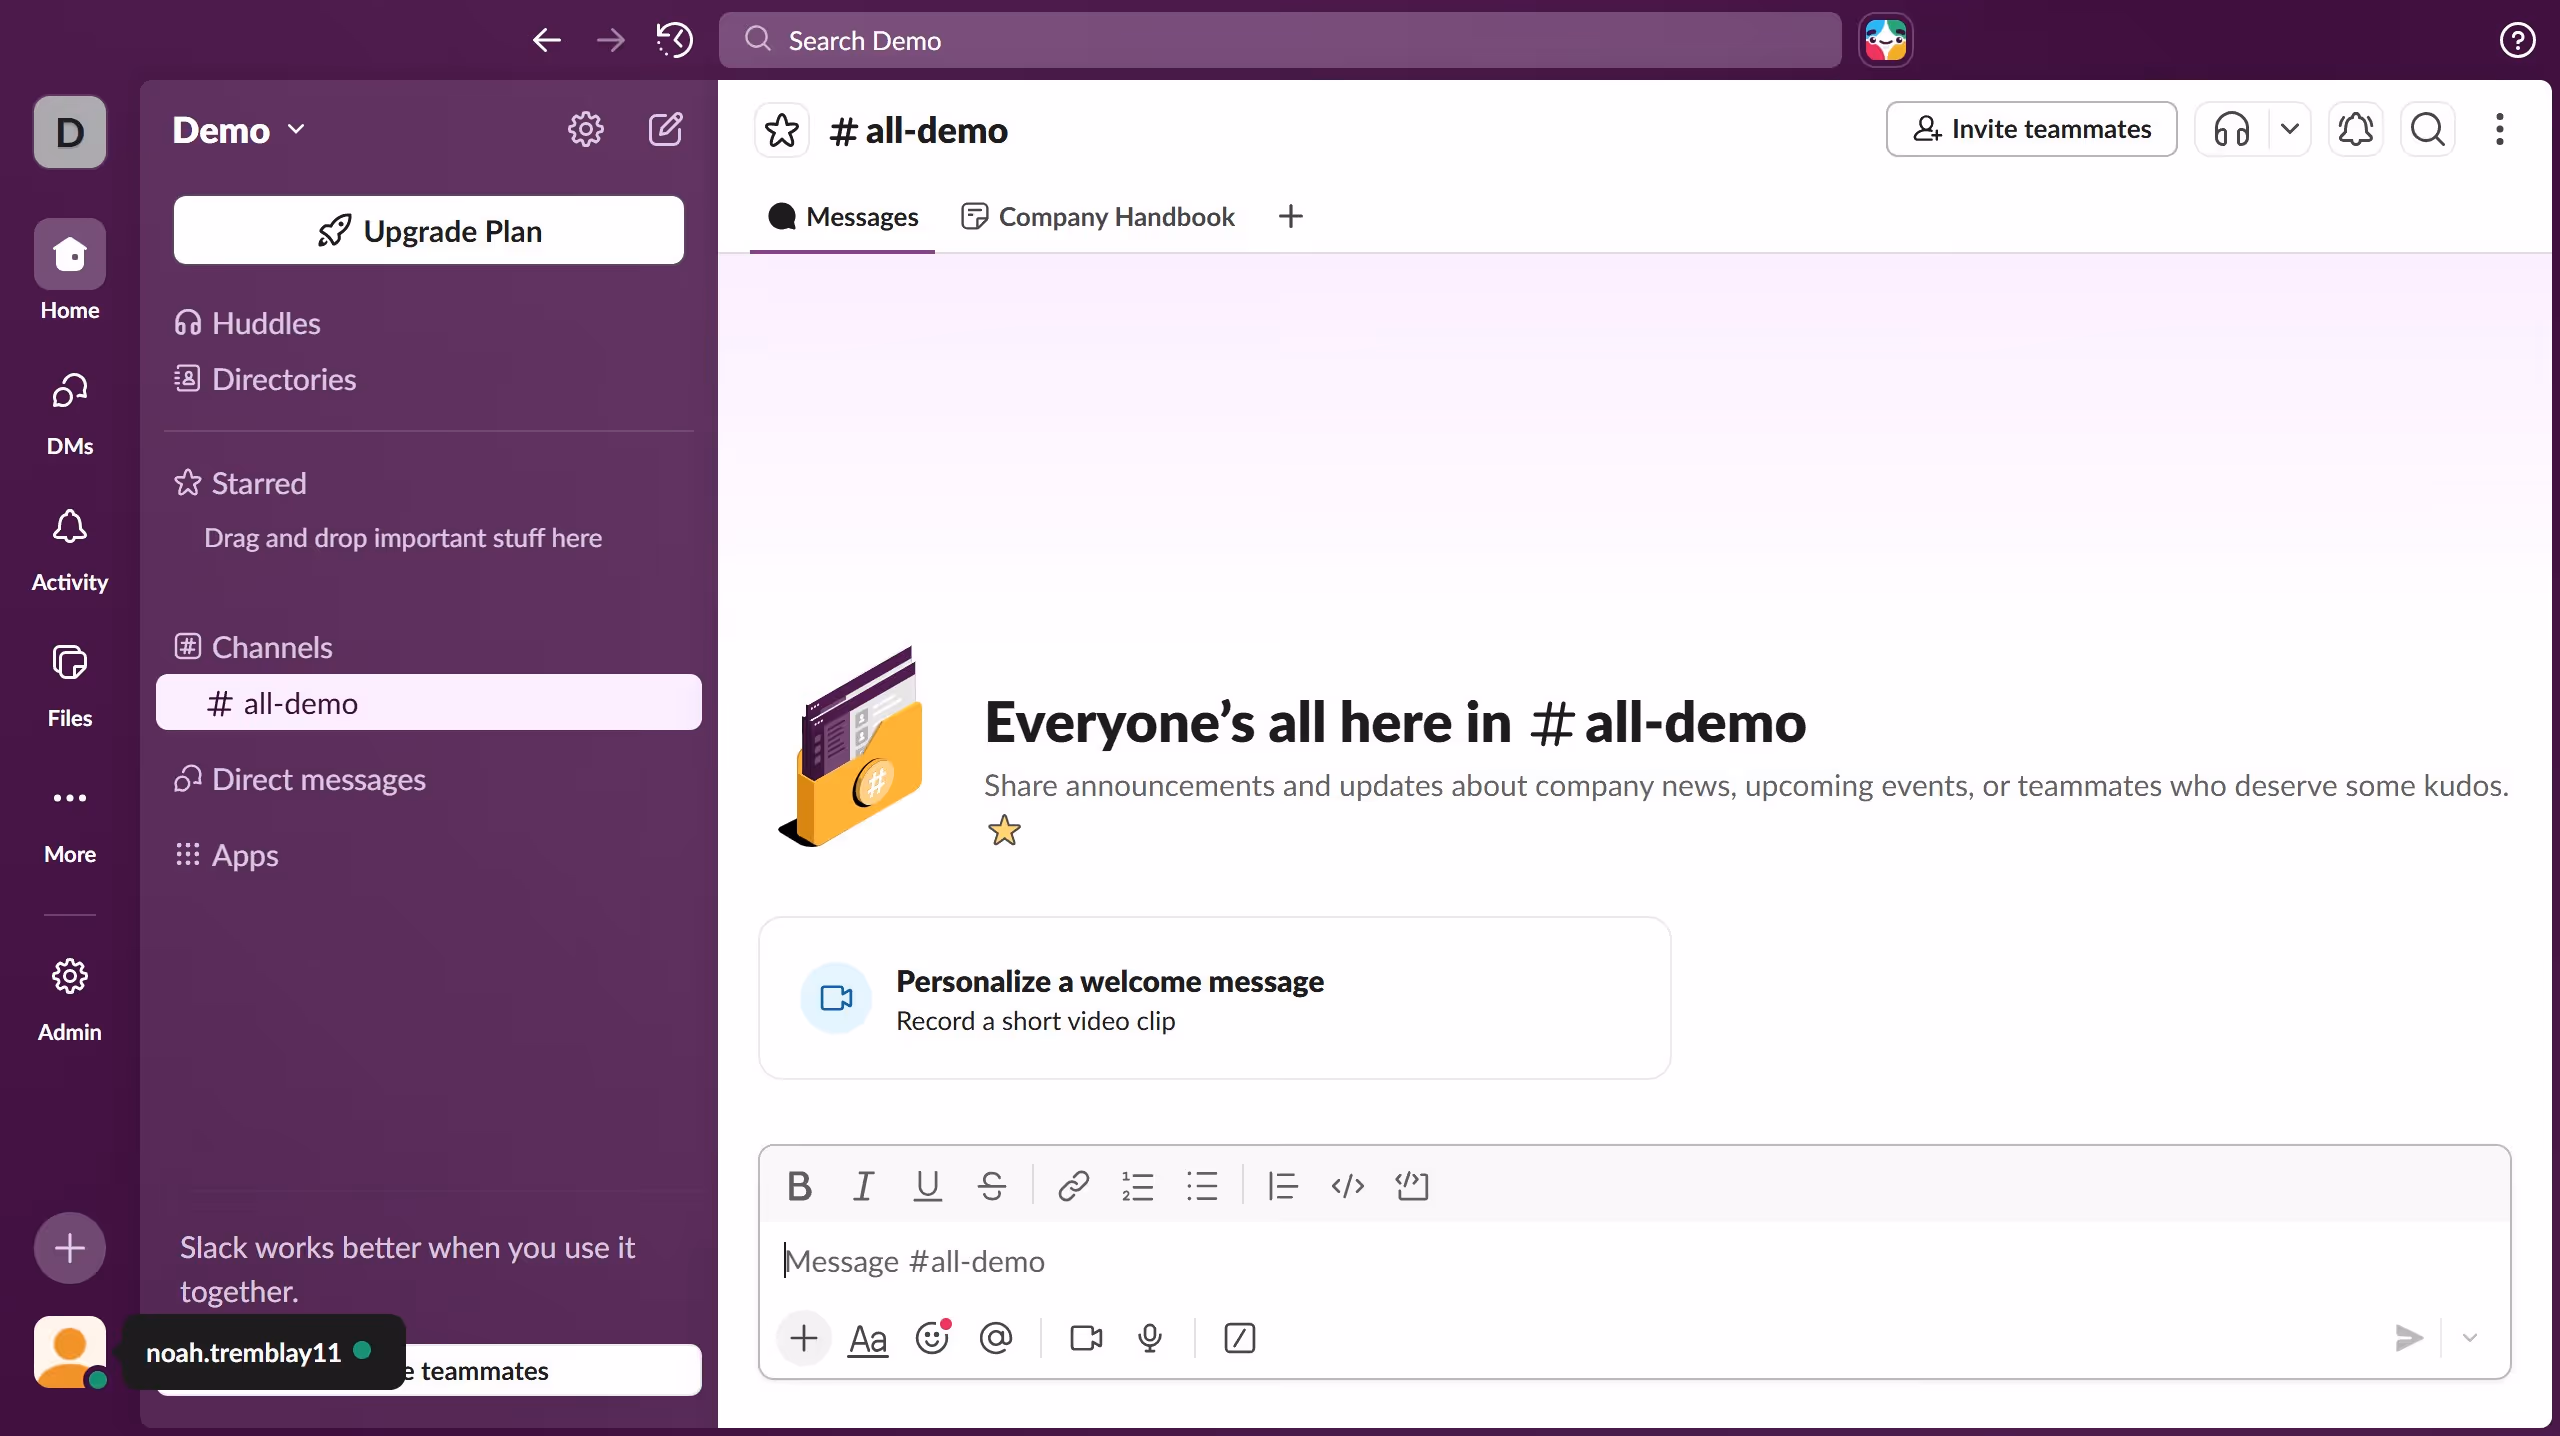This screenshot has height=1436, width=2560.
Task: Select the Demo workspace D tile
Action: (70, 132)
